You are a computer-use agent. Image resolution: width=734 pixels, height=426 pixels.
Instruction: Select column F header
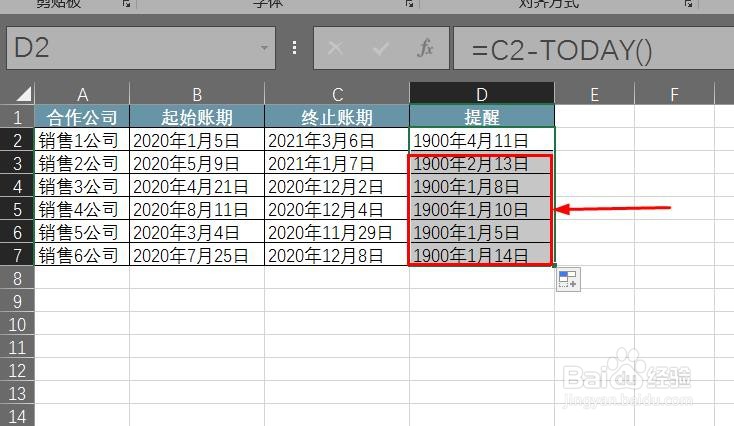[x=675, y=94]
